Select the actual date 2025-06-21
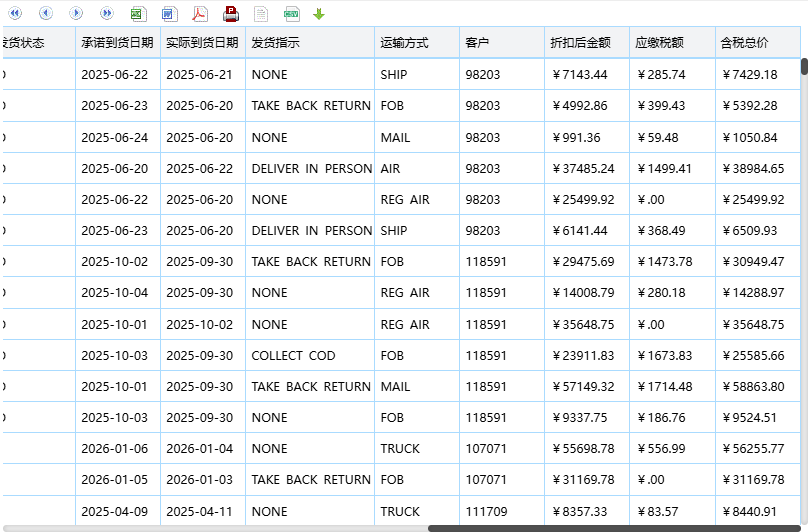 [203, 74]
